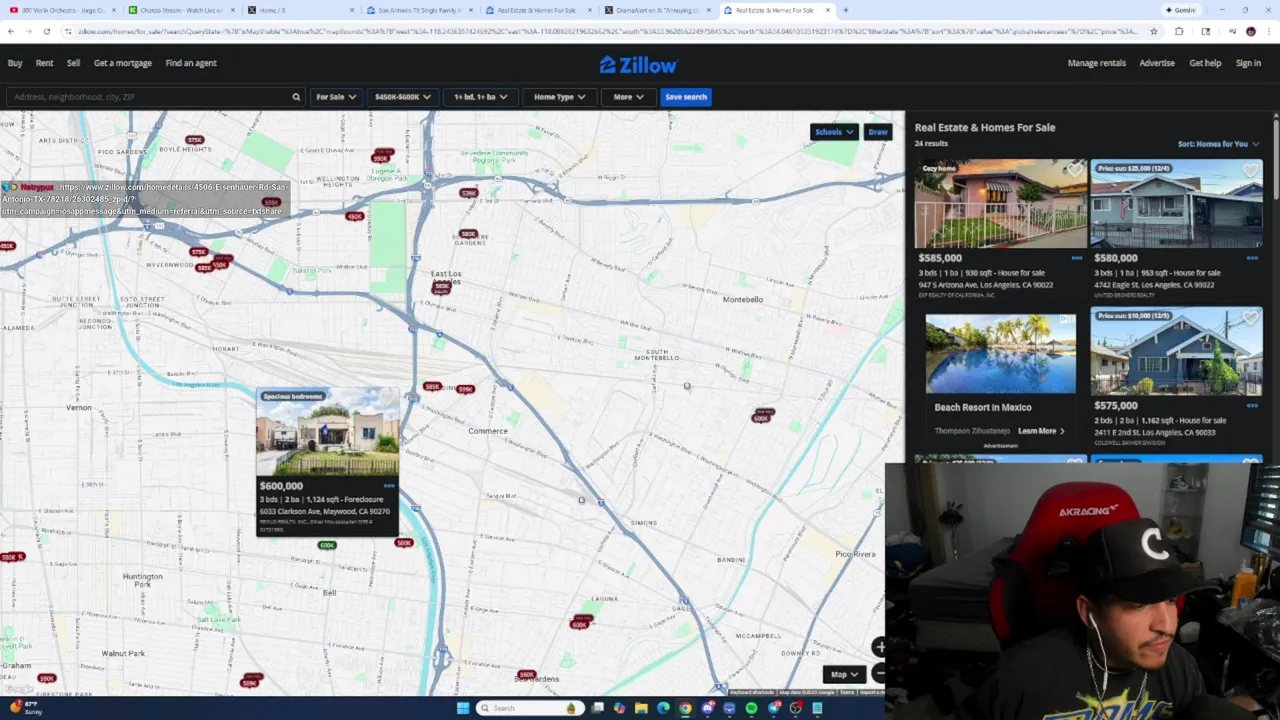Click the 600K map marker near Bell
1280x720 pixels.
327,545
